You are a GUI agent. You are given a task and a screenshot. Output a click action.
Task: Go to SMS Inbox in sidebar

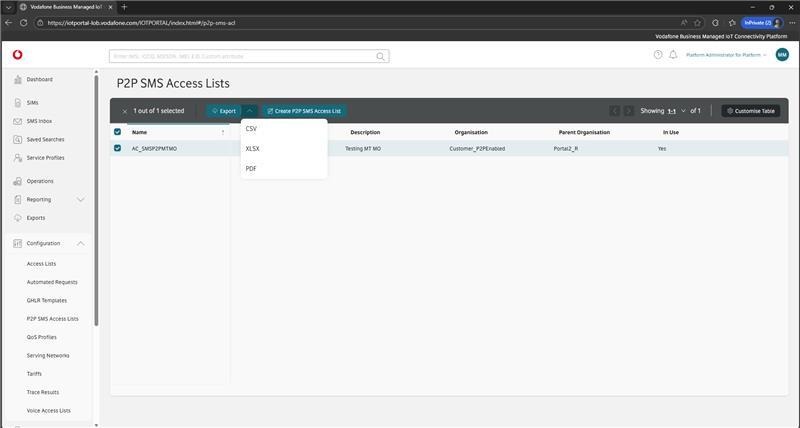pyautogui.click(x=39, y=121)
